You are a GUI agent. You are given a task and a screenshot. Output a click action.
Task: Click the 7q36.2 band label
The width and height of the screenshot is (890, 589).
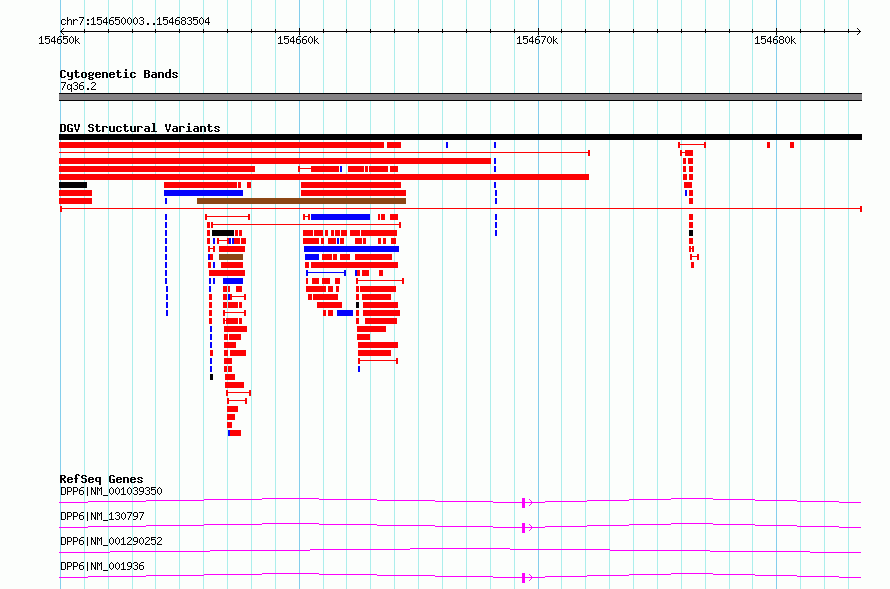78,86
